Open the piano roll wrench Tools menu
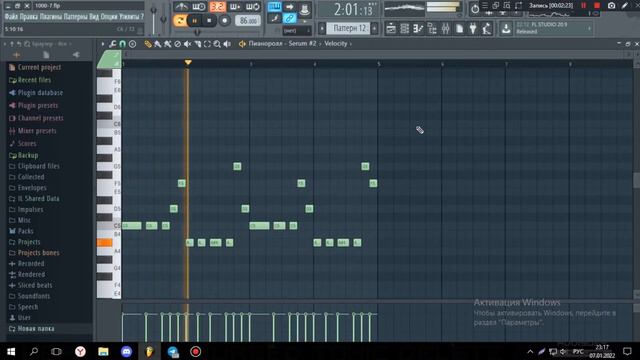Screen dimensions: 640x360 (112, 44)
